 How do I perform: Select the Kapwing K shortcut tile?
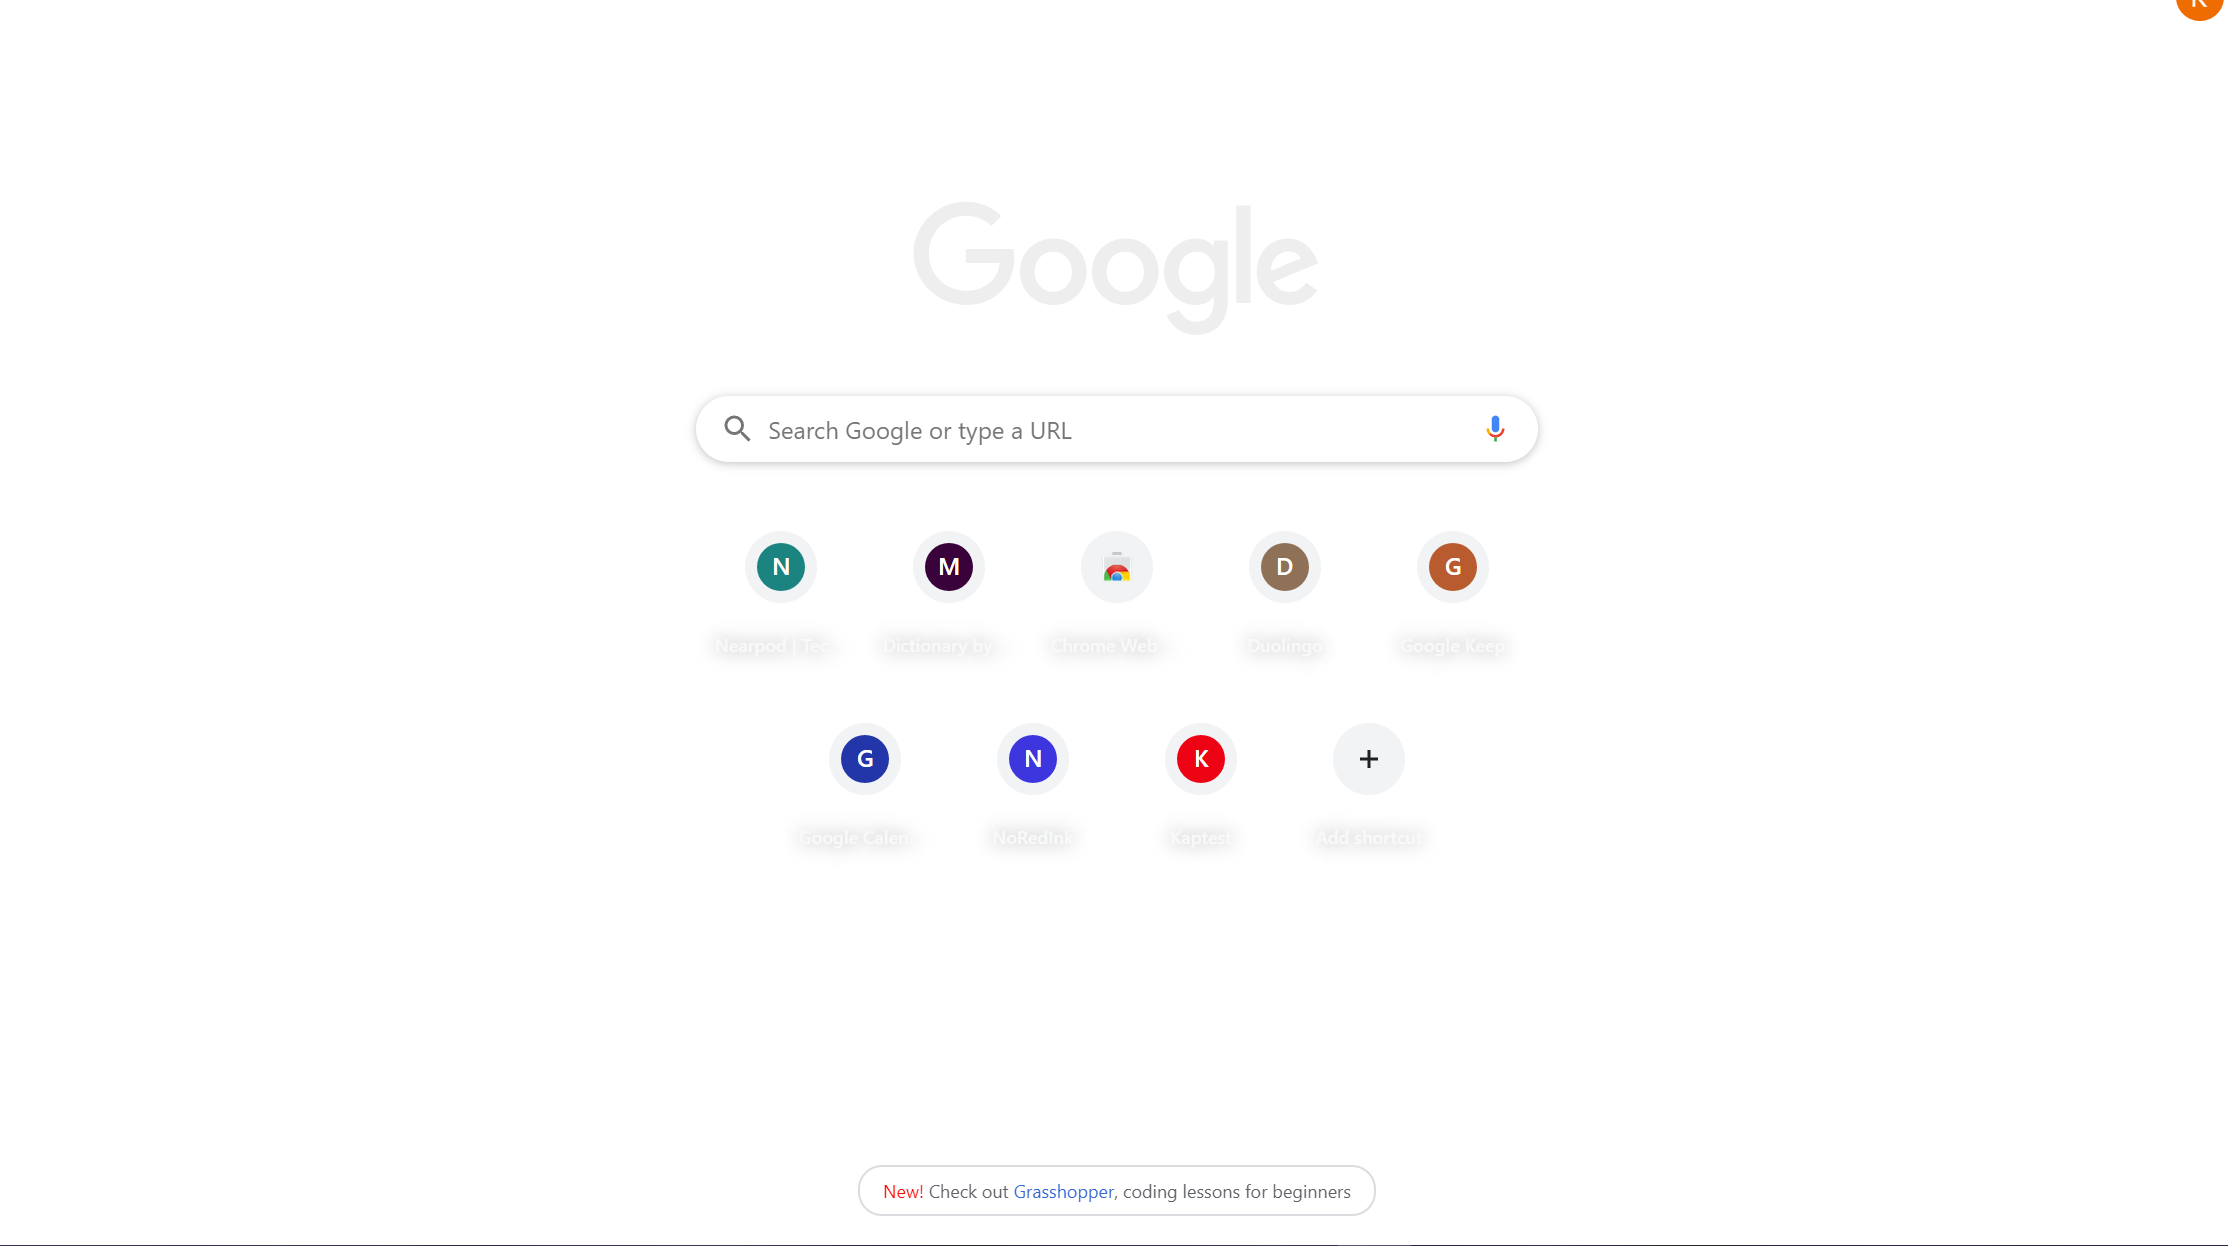click(1200, 758)
